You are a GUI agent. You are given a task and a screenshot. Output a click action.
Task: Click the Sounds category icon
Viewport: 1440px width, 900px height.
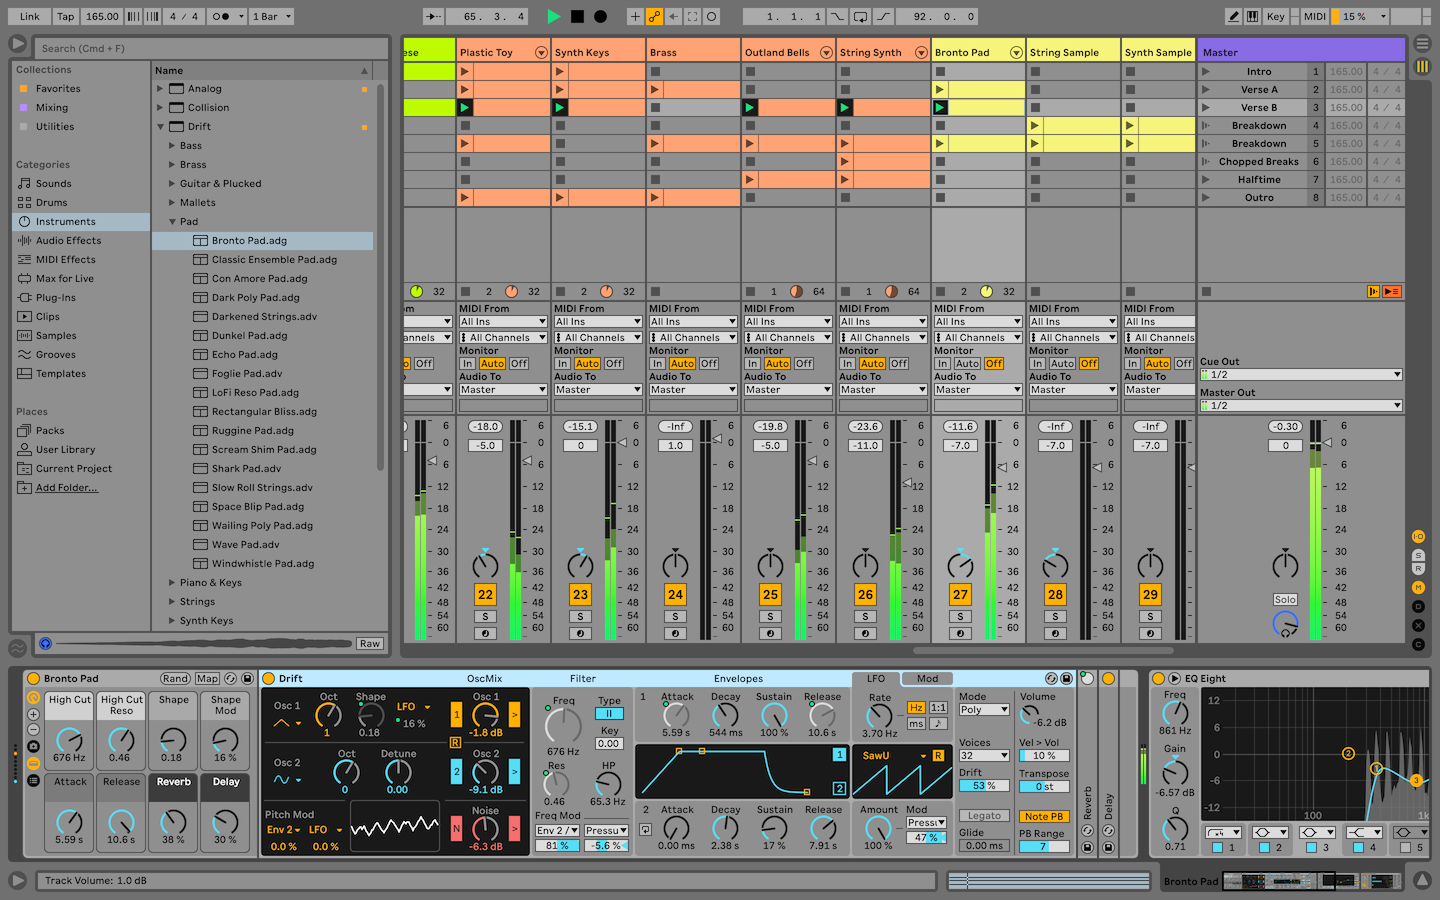click(x=25, y=183)
